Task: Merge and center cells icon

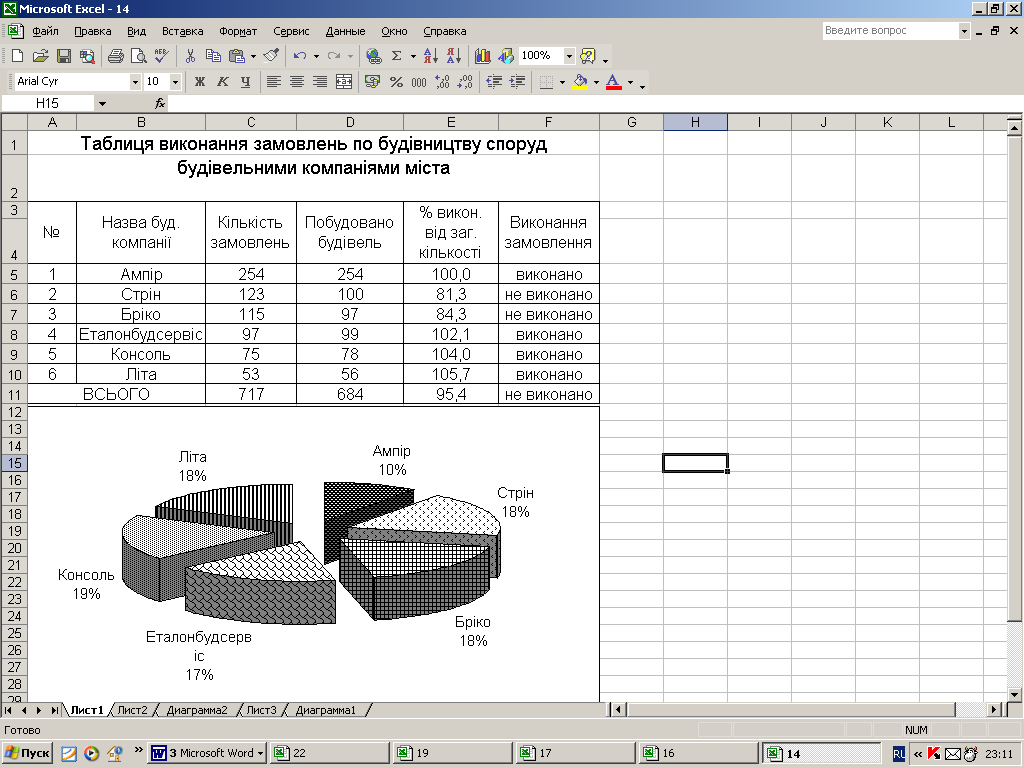Action: click(x=344, y=82)
